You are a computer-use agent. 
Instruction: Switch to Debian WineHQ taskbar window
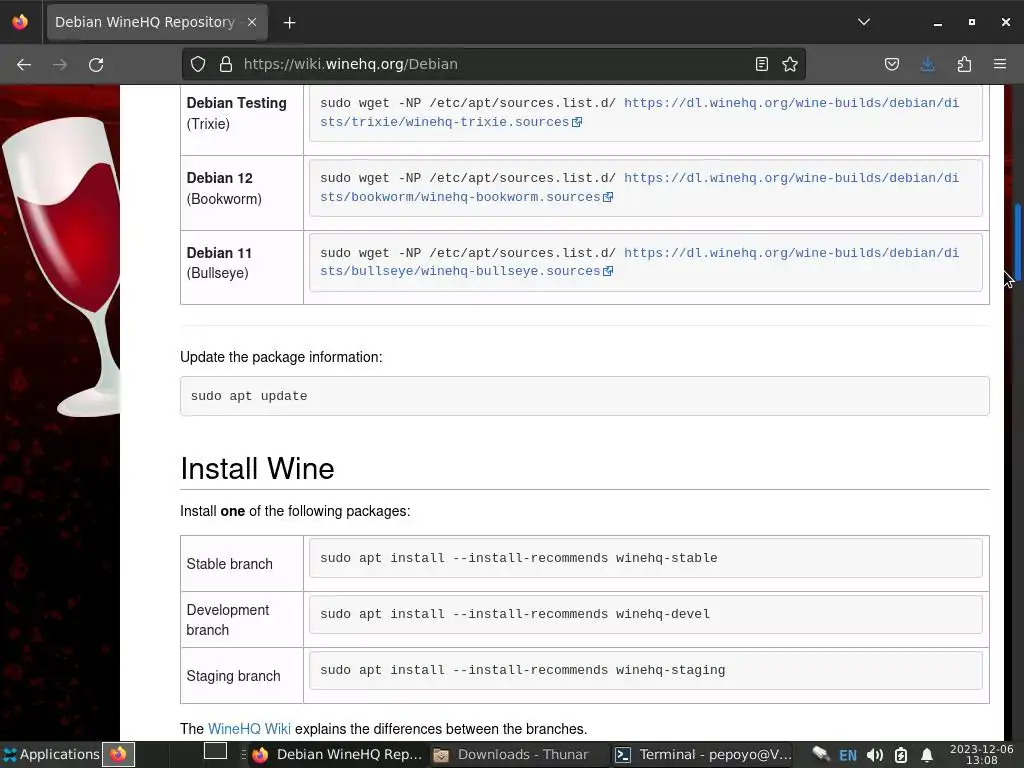(x=338, y=754)
